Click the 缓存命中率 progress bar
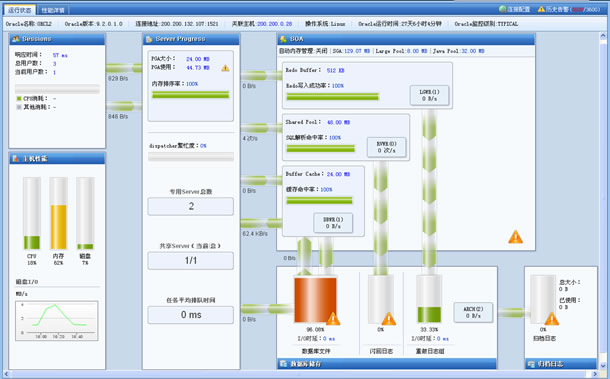The width and height of the screenshot is (610, 379). point(319,200)
